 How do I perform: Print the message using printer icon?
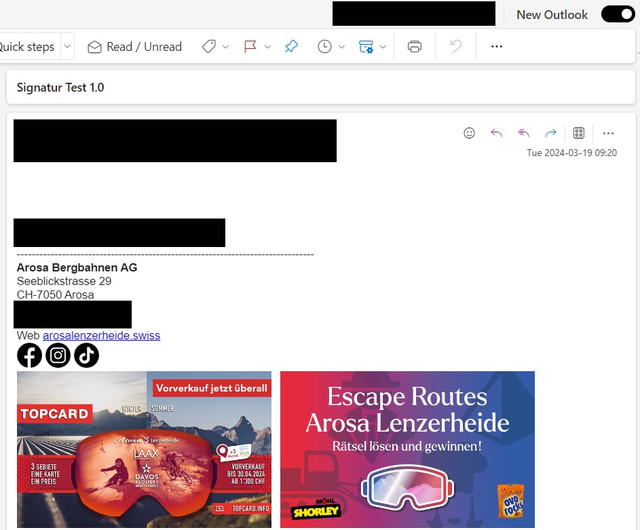pyautogui.click(x=414, y=47)
